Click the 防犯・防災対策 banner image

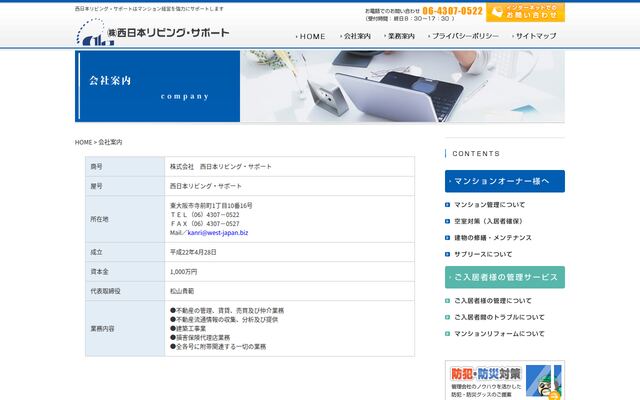[x=505, y=380]
